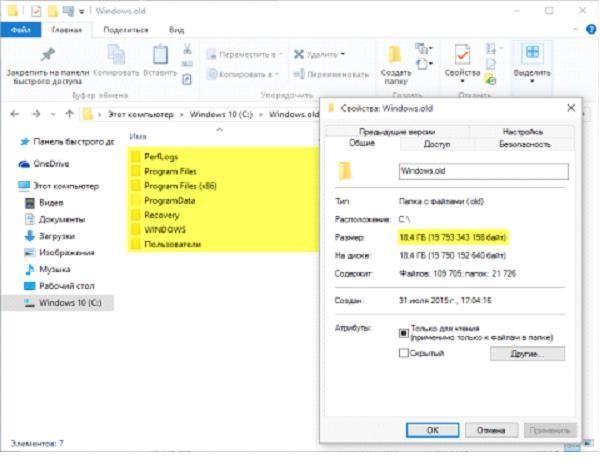Image resolution: width=600 pixels, height=471 pixels.
Task: Open the Выделить dropdown arrow
Action: tap(532, 81)
